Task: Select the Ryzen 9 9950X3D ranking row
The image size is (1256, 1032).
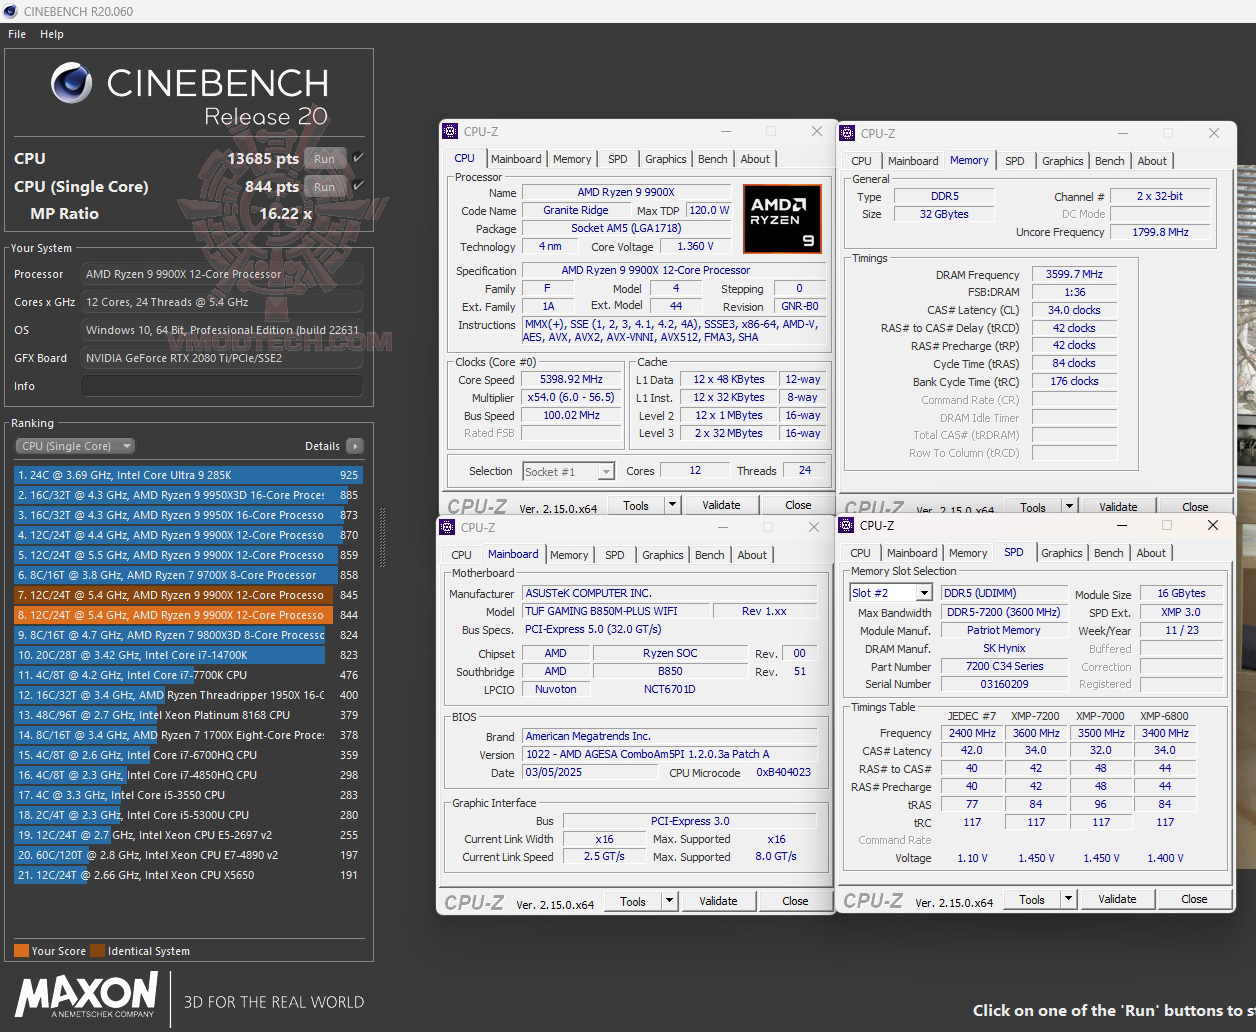Action: click(188, 495)
